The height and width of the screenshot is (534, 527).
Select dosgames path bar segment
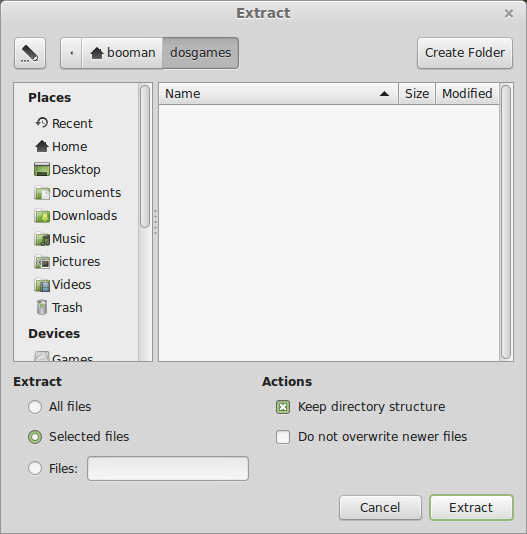[200, 53]
